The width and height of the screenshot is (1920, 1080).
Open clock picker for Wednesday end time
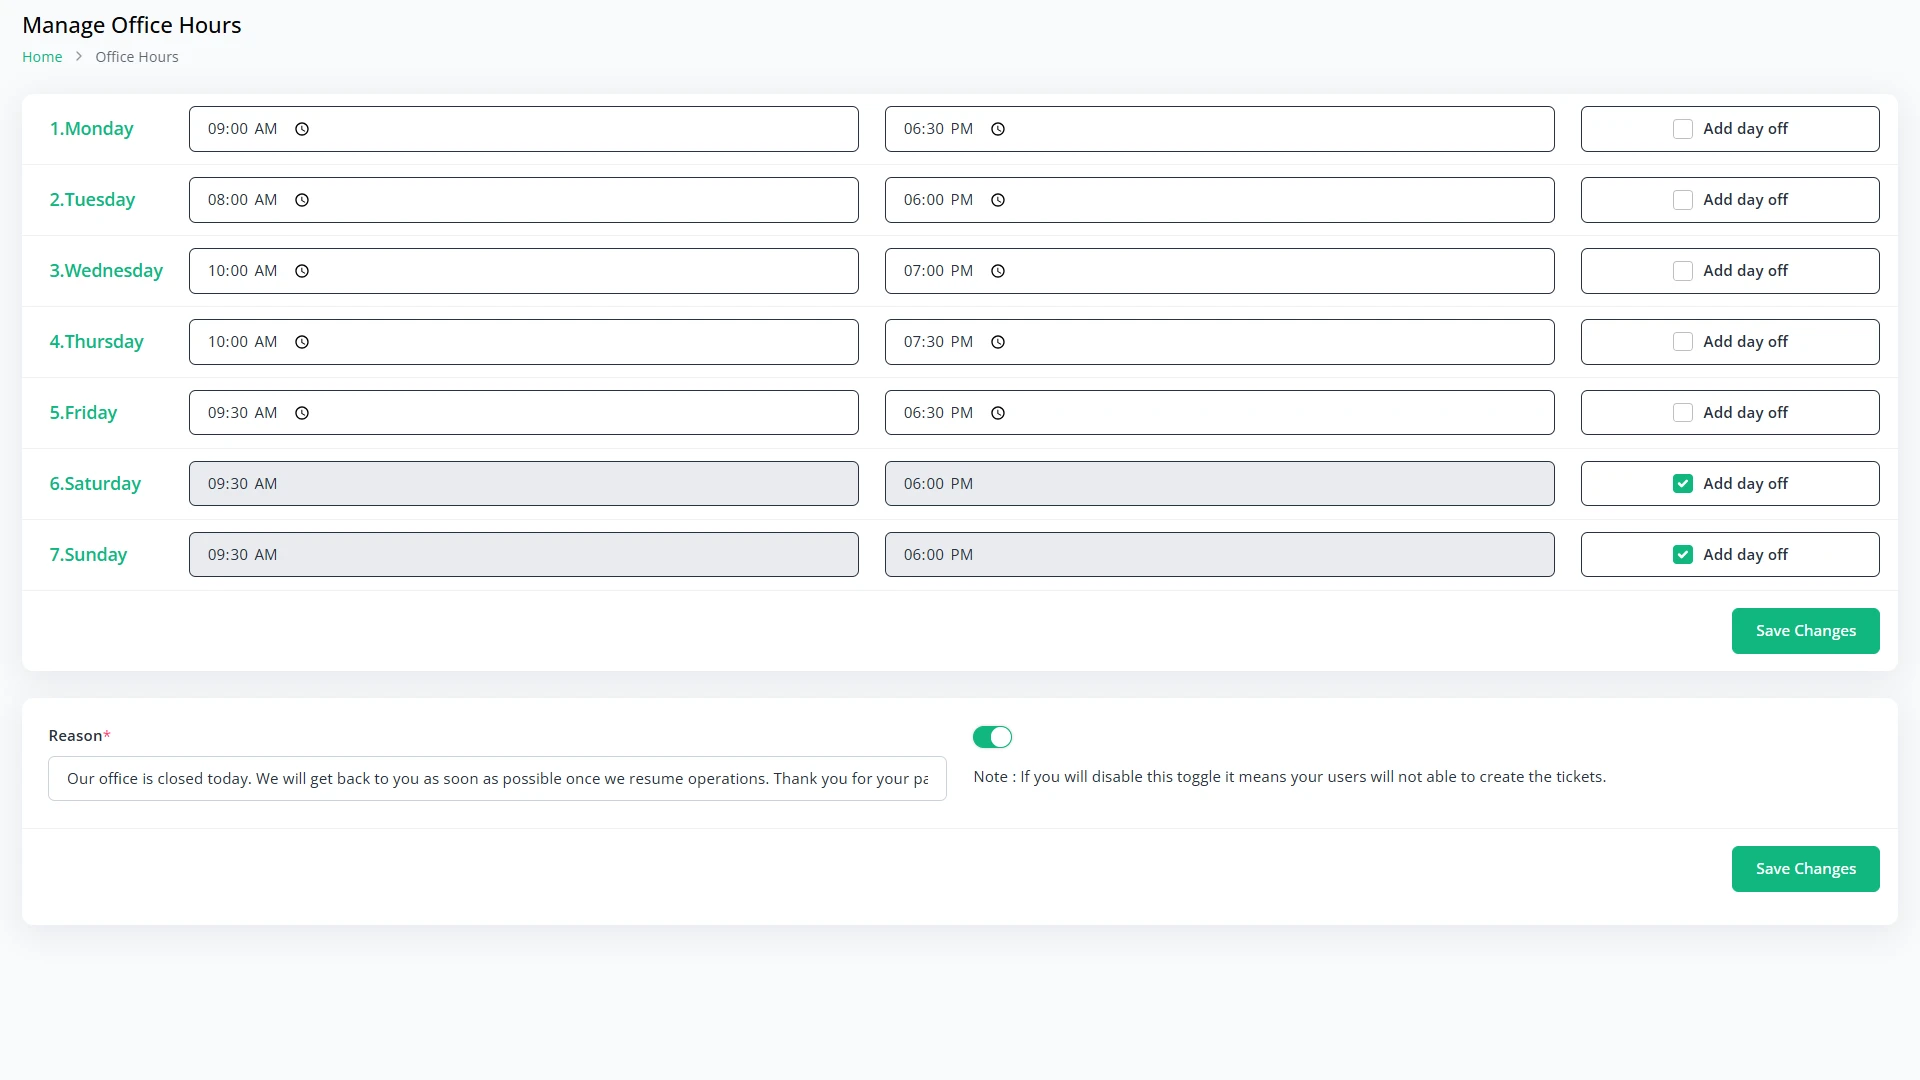998,271
